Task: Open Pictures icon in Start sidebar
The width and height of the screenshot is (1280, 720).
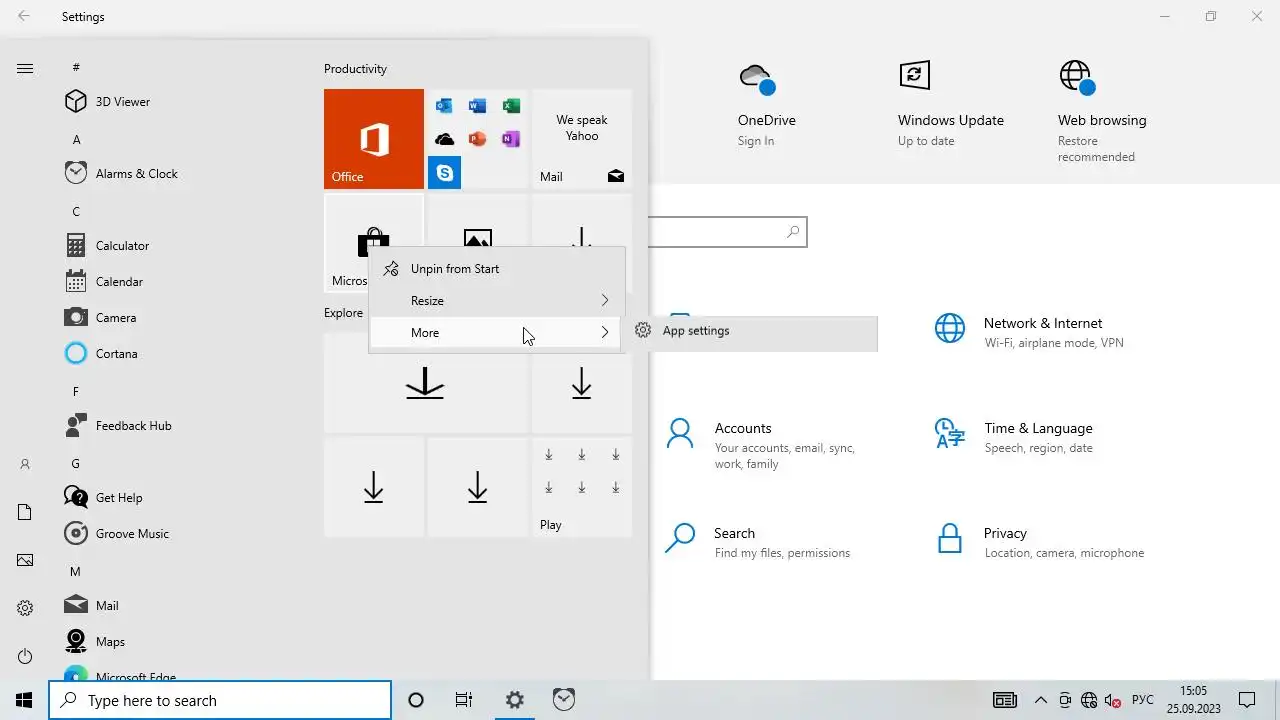Action: point(25,560)
